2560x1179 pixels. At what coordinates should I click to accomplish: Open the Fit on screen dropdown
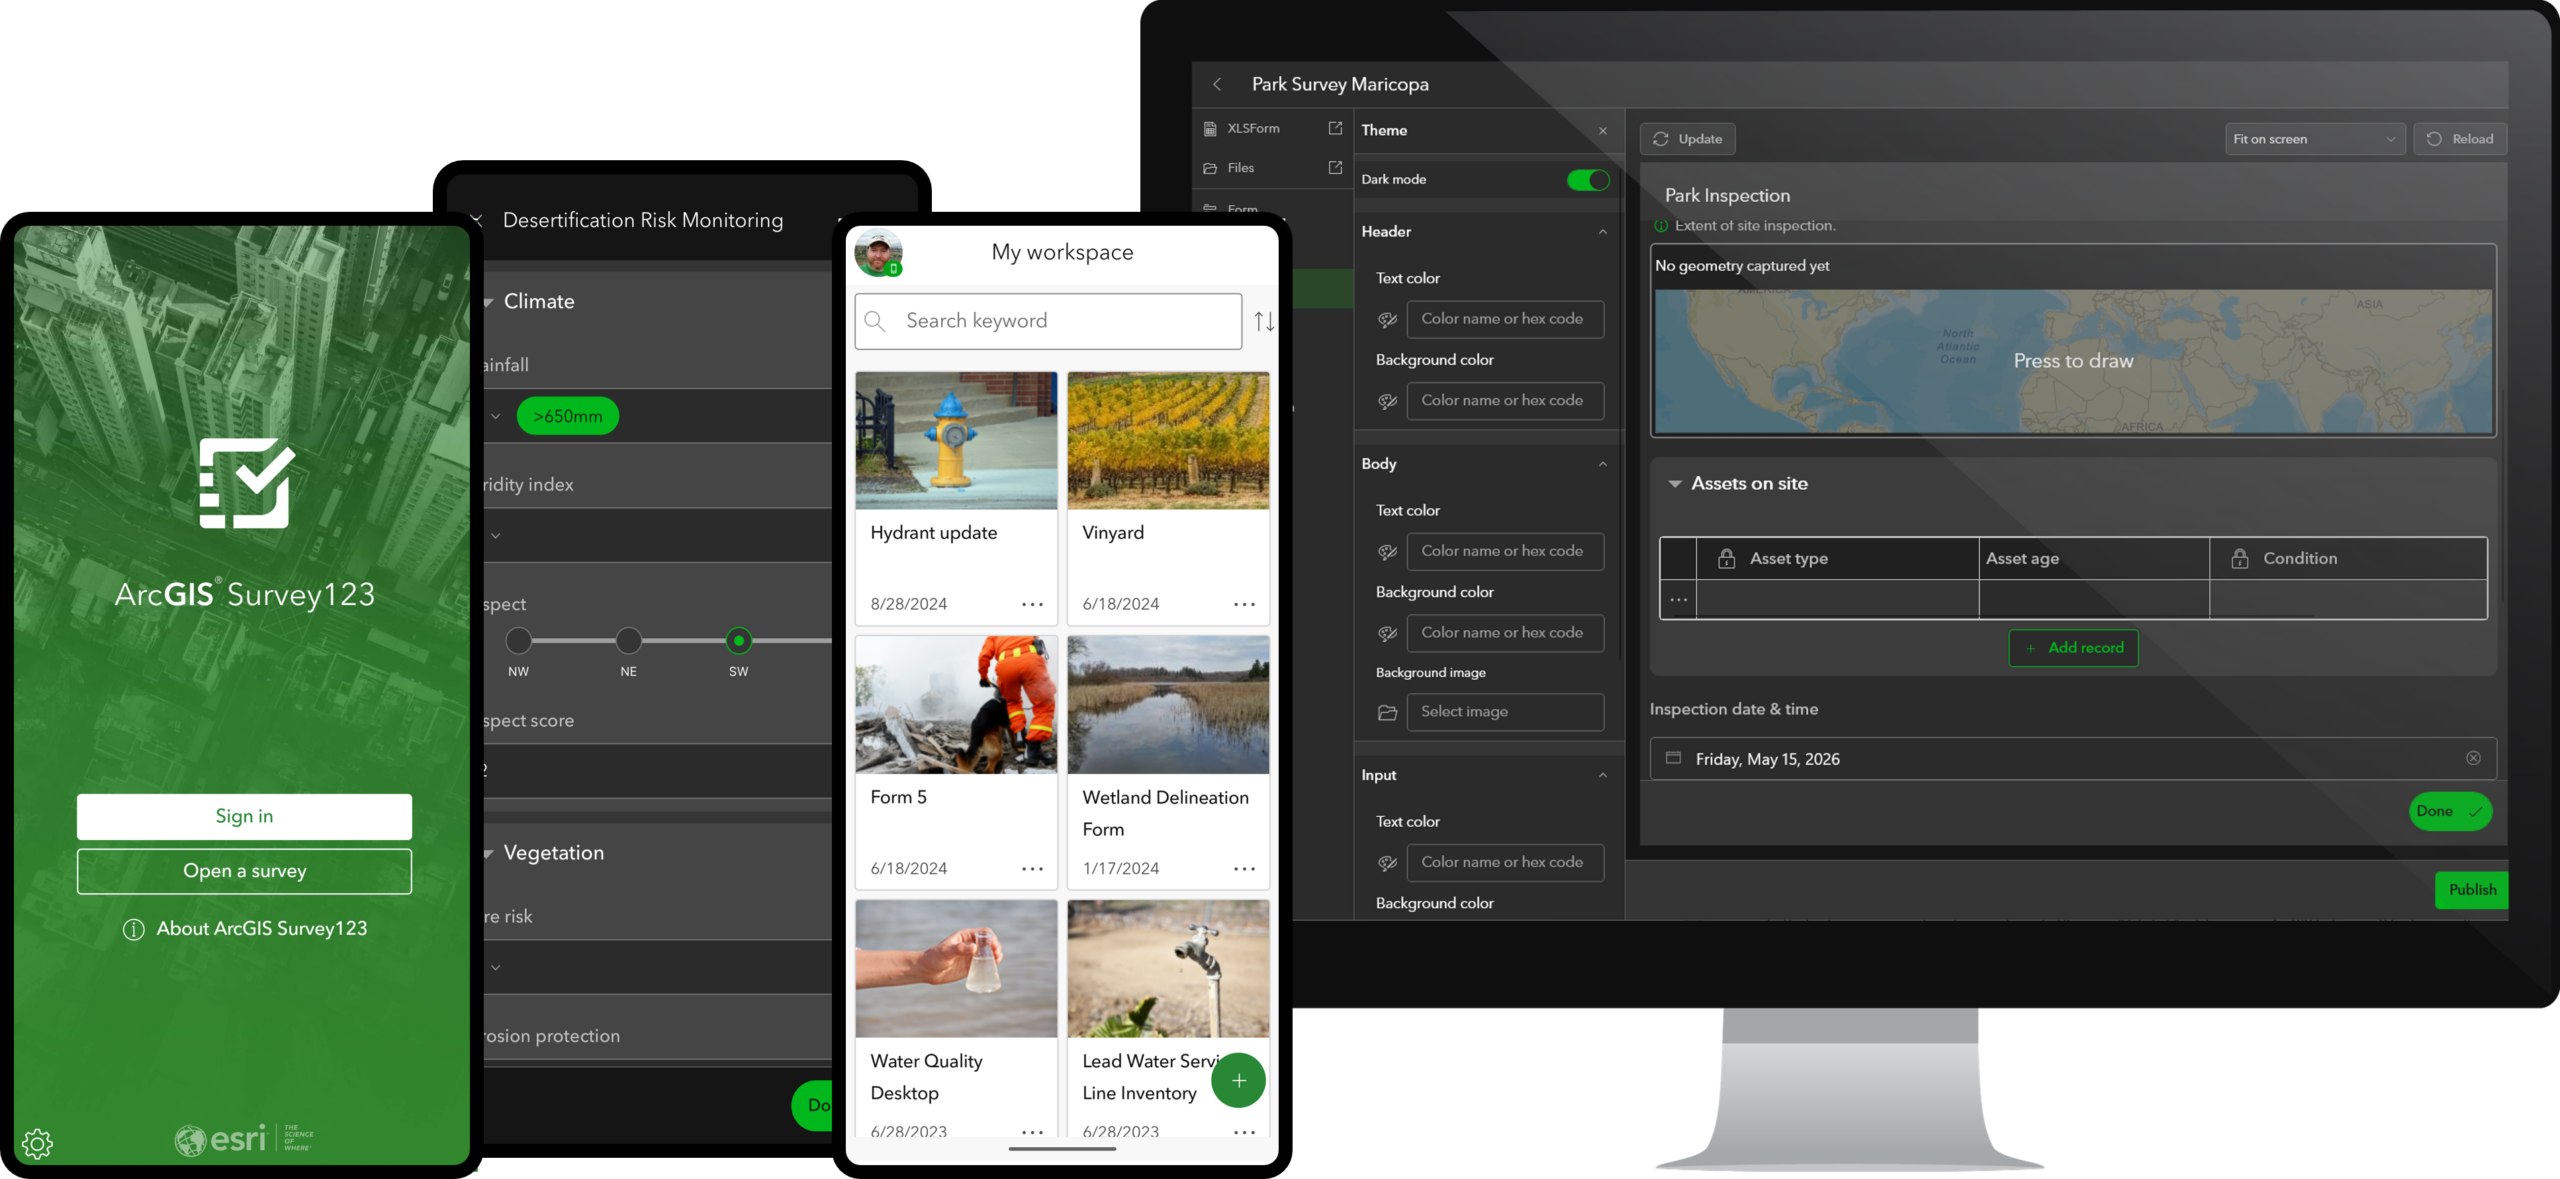[2314, 139]
